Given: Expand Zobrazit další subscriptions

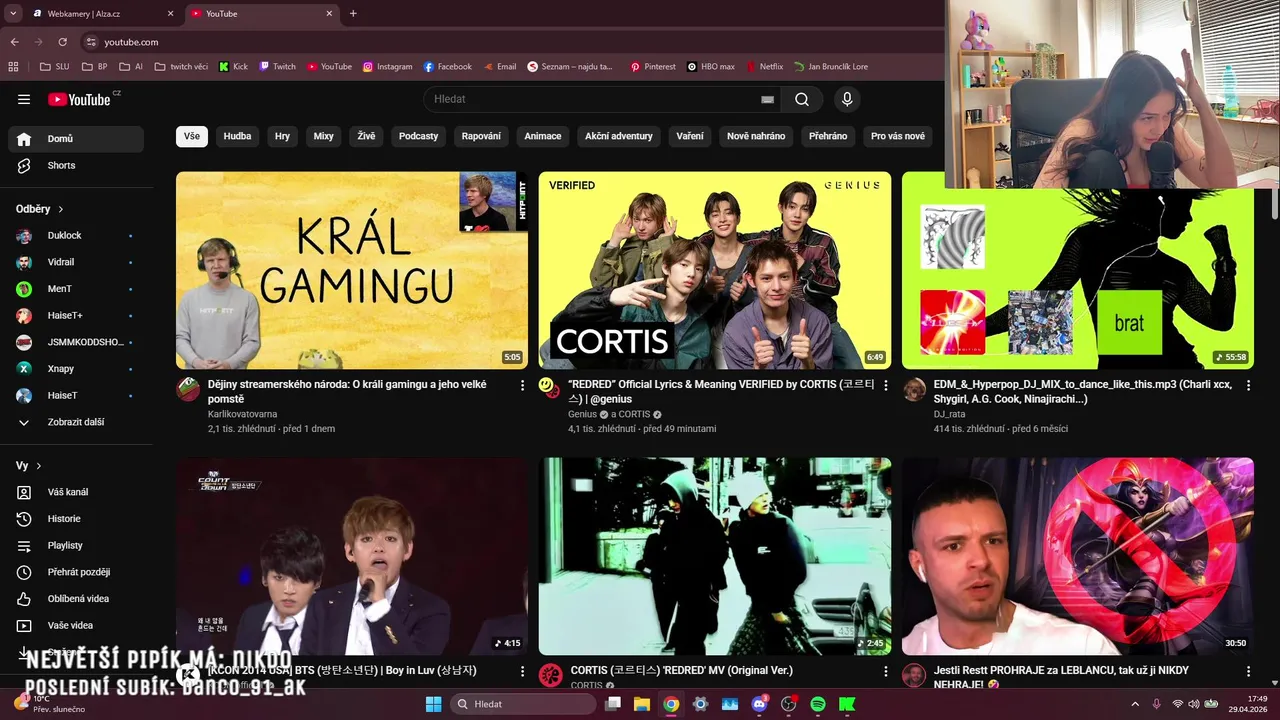Looking at the screenshot, I should (76, 422).
